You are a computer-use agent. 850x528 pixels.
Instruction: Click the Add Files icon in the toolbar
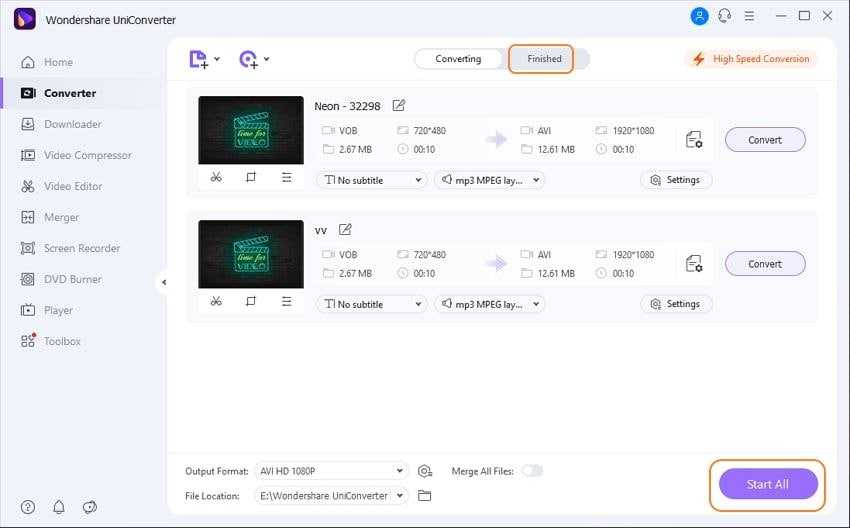[199, 59]
